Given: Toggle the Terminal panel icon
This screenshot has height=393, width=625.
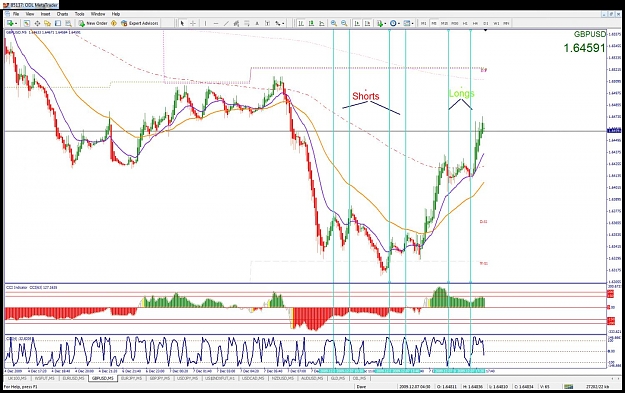Looking at the screenshot, I should tap(58, 24).
